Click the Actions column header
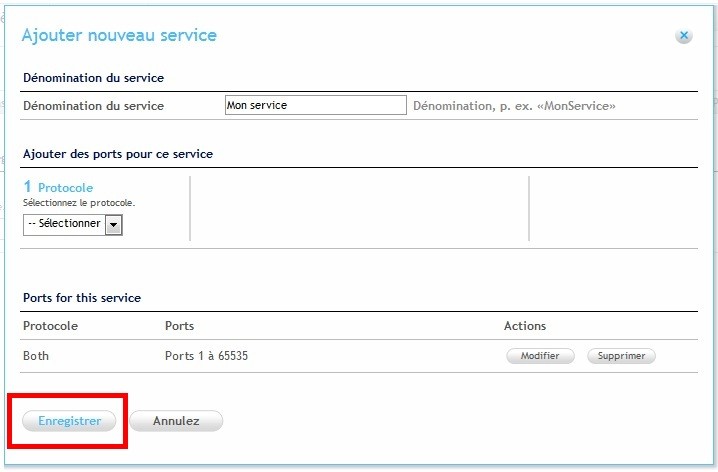The height and width of the screenshot is (472, 718). point(524,326)
